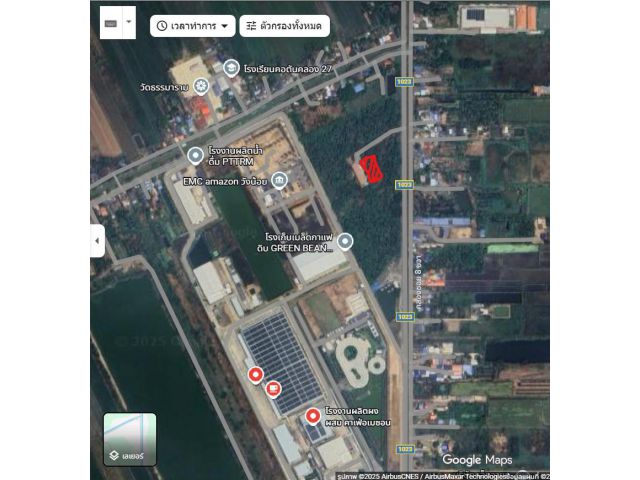Image resolution: width=640 pixels, height=480 pixels.
Task: Click the red highlighted land parcel
Action: 372,170
